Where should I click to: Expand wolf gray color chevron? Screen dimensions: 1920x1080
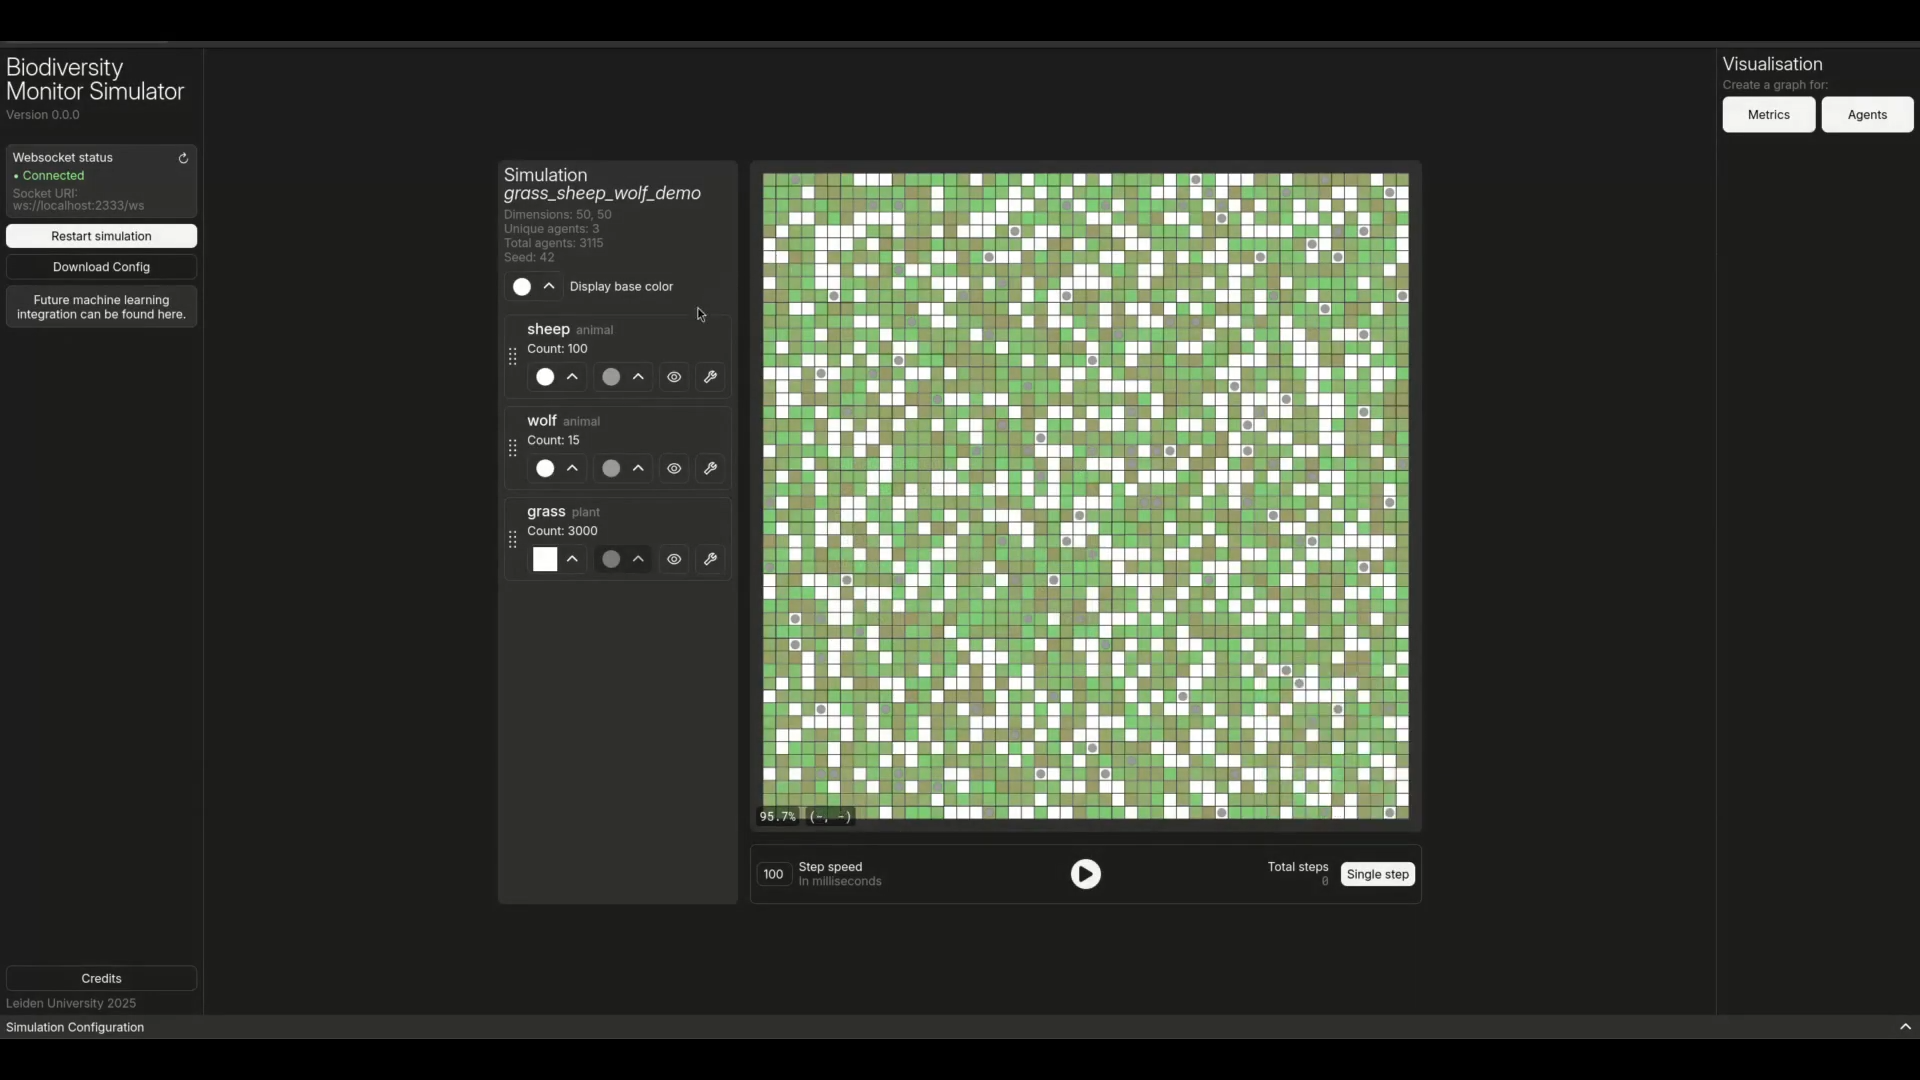tap(638, 468)
